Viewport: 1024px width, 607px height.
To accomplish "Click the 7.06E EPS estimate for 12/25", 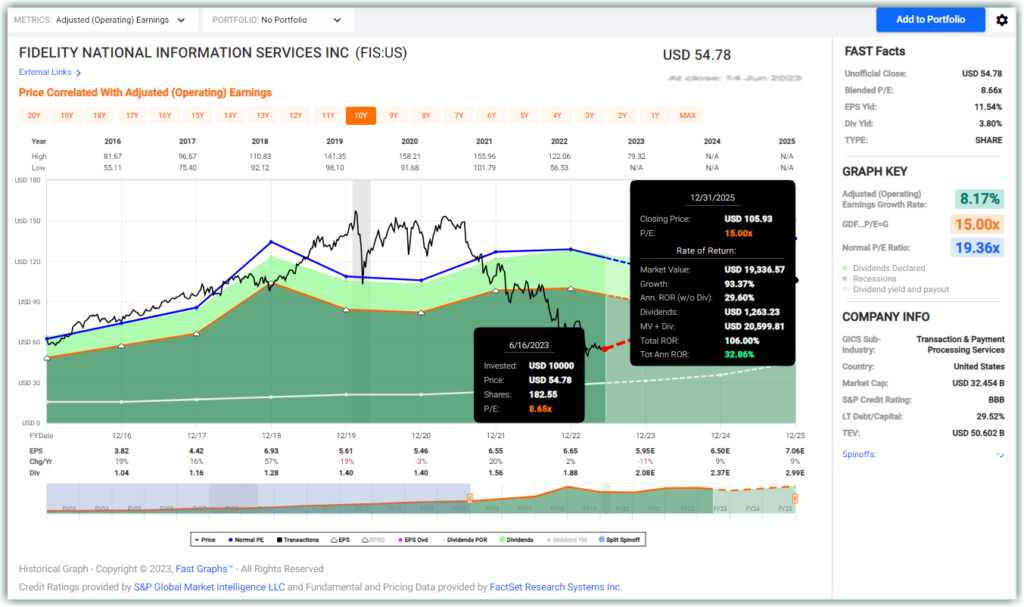I will pos(794,451).
